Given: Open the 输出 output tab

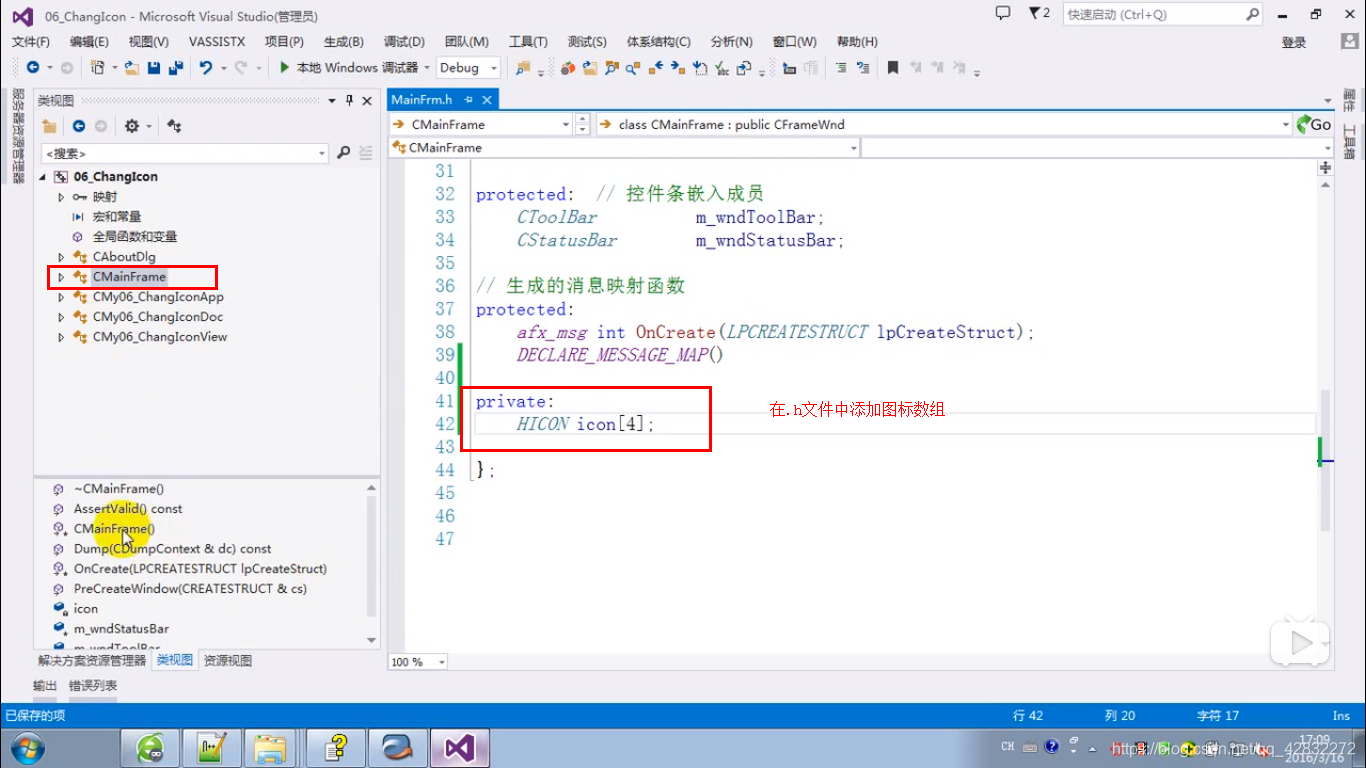Looking at the screenshot, I should 45,686.
